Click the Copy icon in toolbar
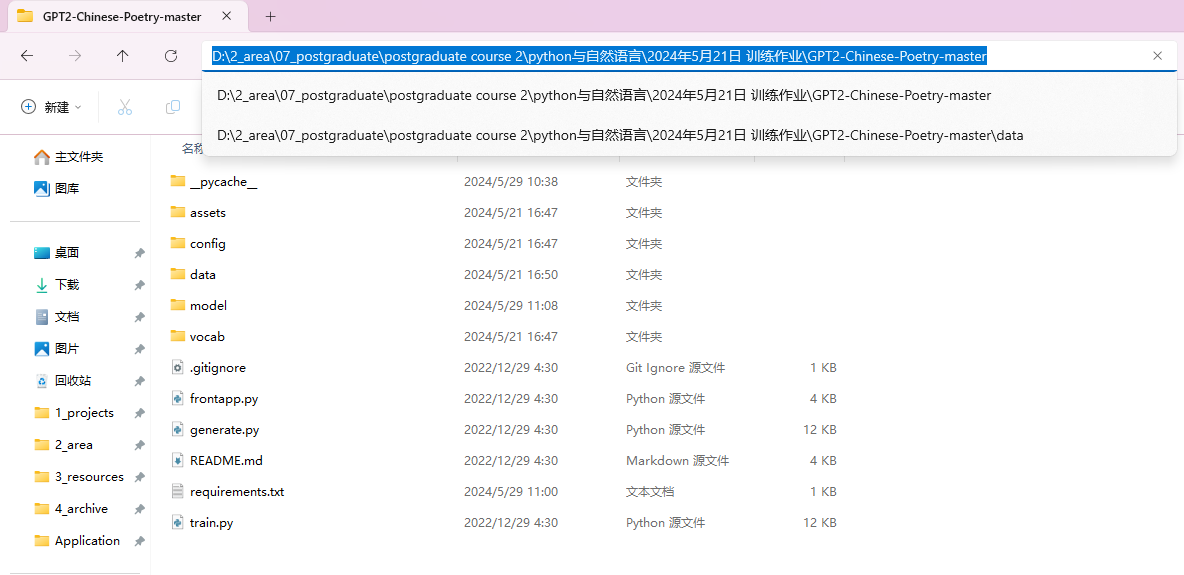Viewport: 1184px width, 575px height. click(x=173, y=107)
